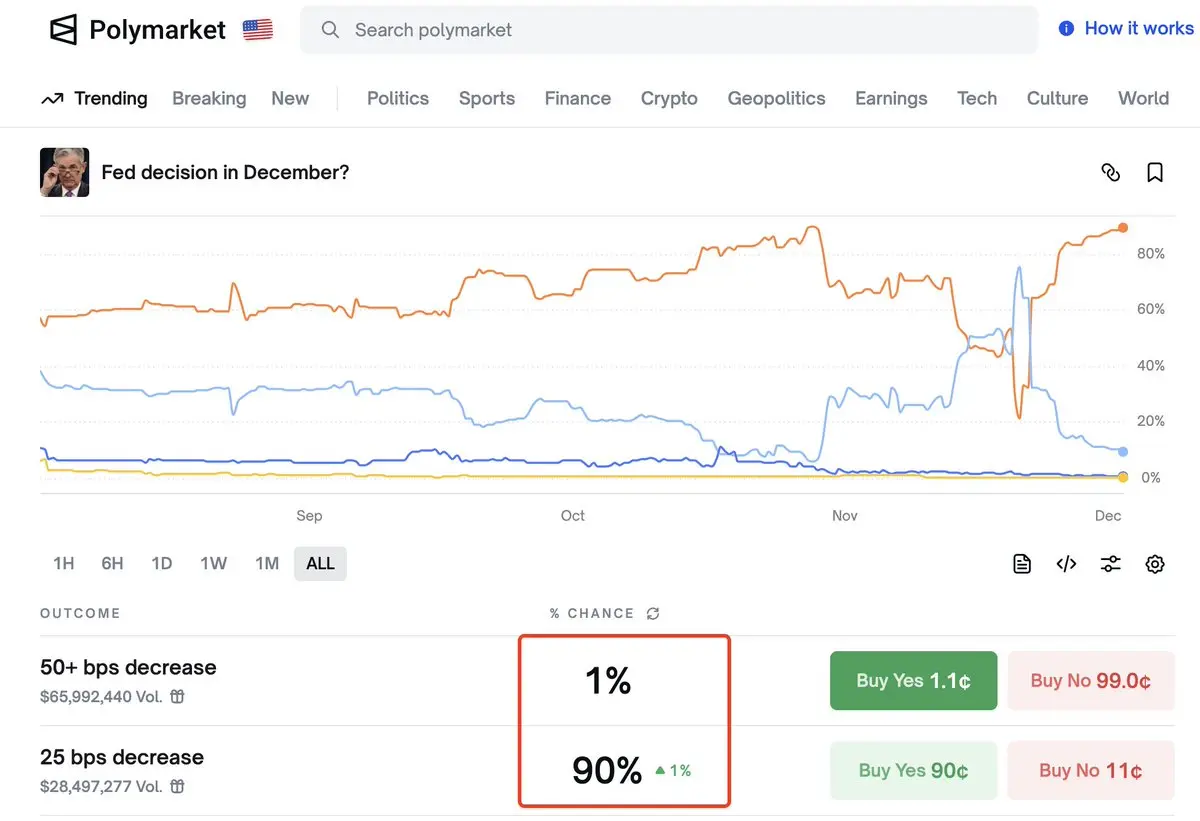Open the How it works link
This screenshot has height=821, width=1200.
tap(1126, 28)
